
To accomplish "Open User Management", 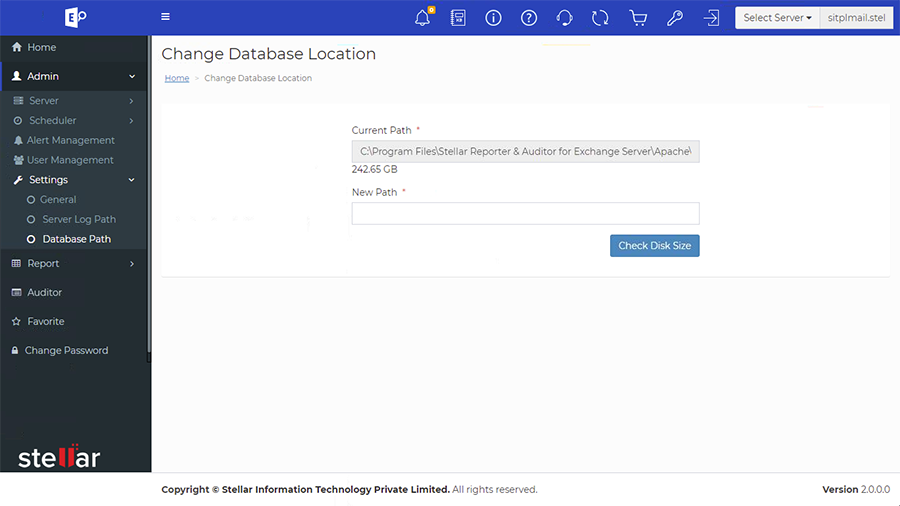I will 70,160.
